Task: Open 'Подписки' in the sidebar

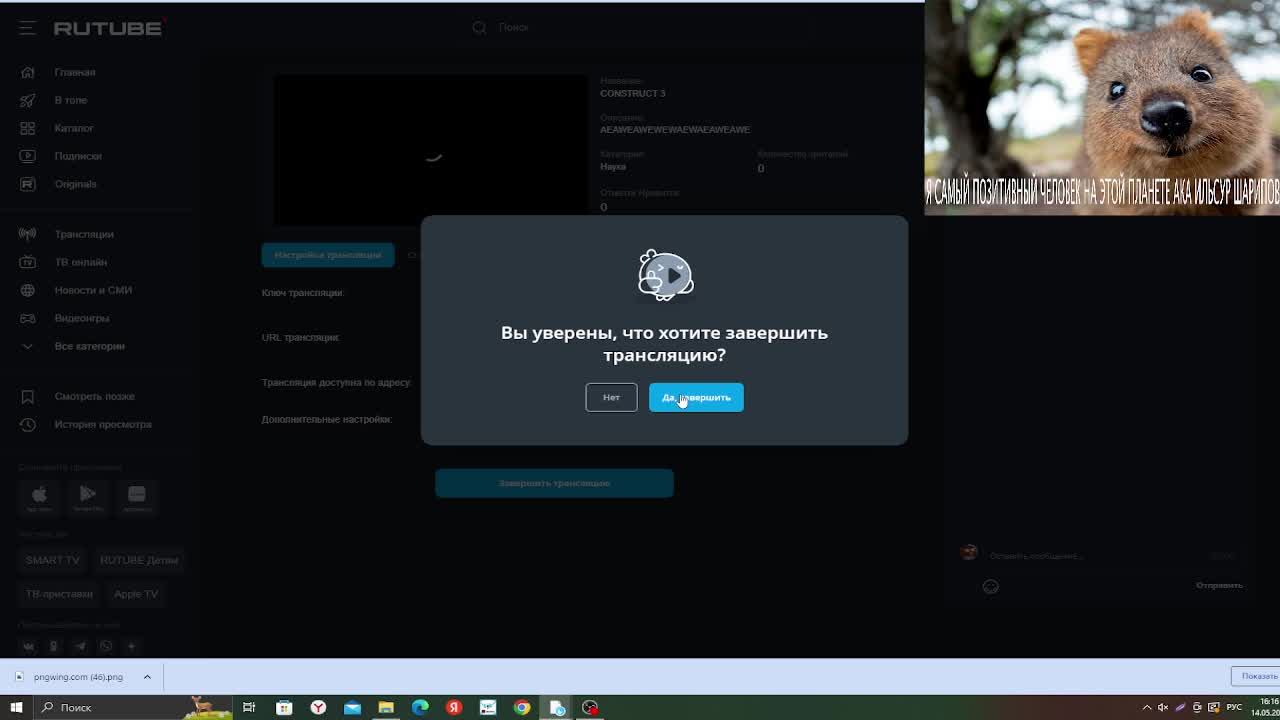Action: [x=78, y=156]
